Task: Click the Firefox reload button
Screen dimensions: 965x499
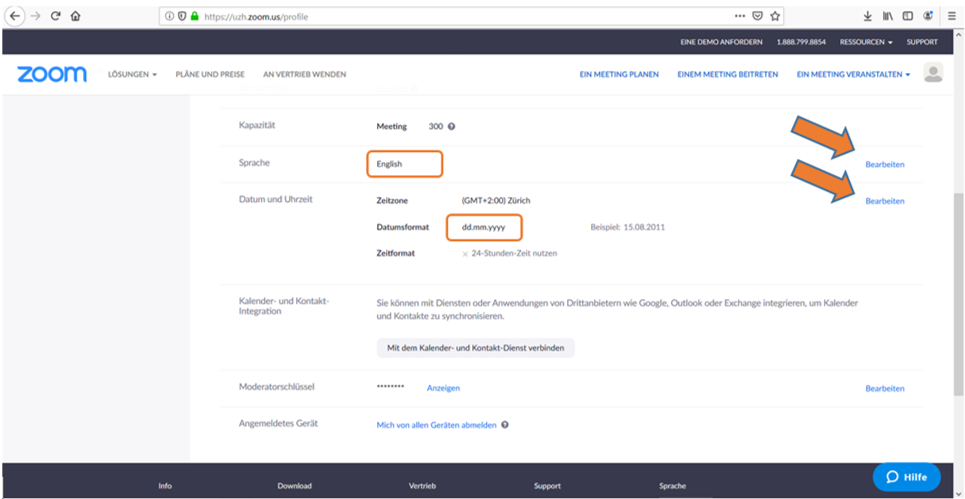Action: pyautogui.click(x=55, y=16)
